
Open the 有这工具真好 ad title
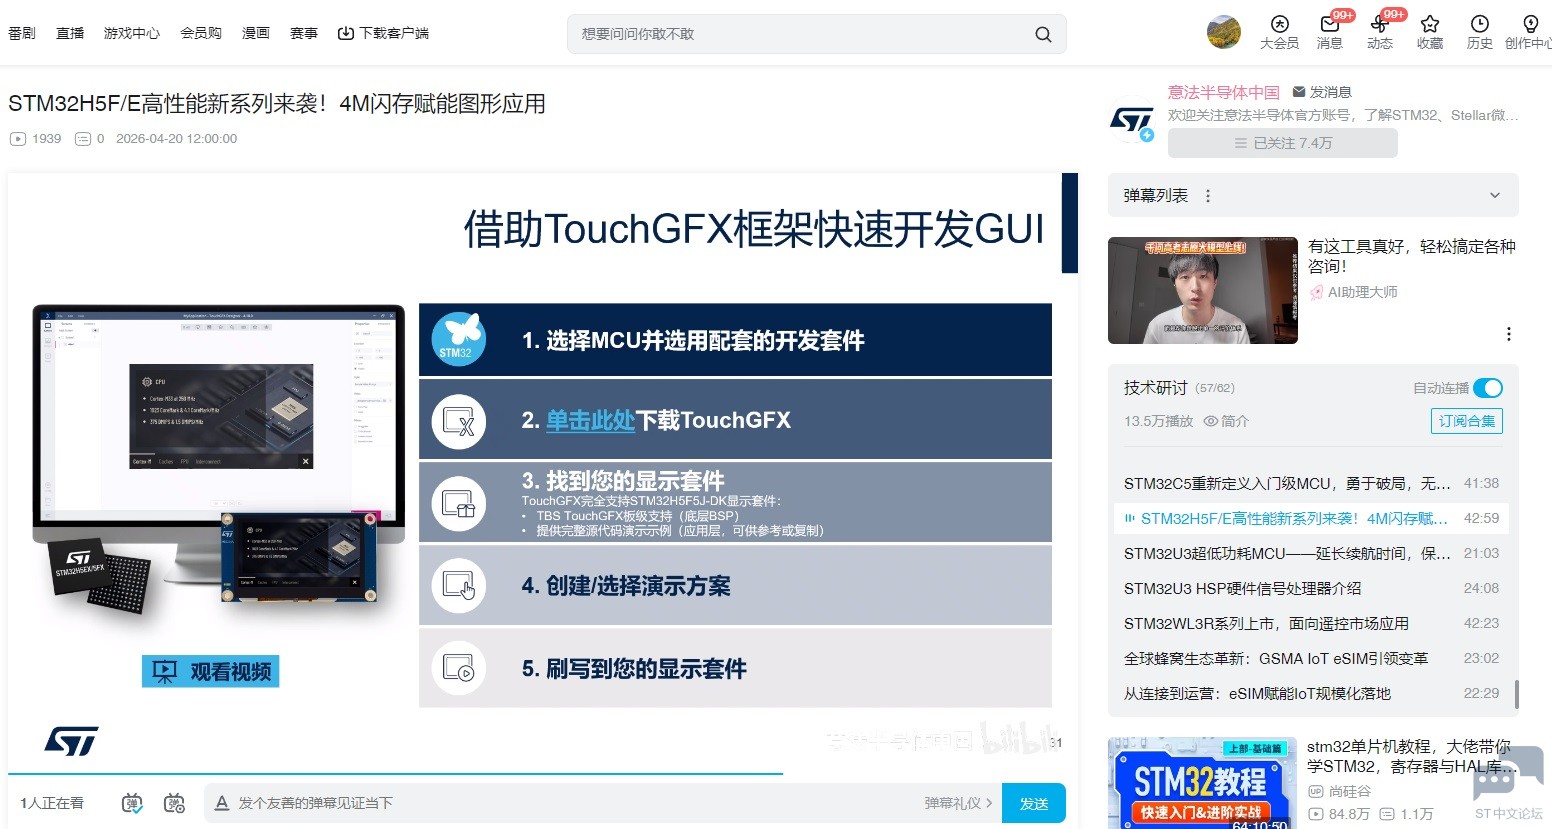(1412, 256)
